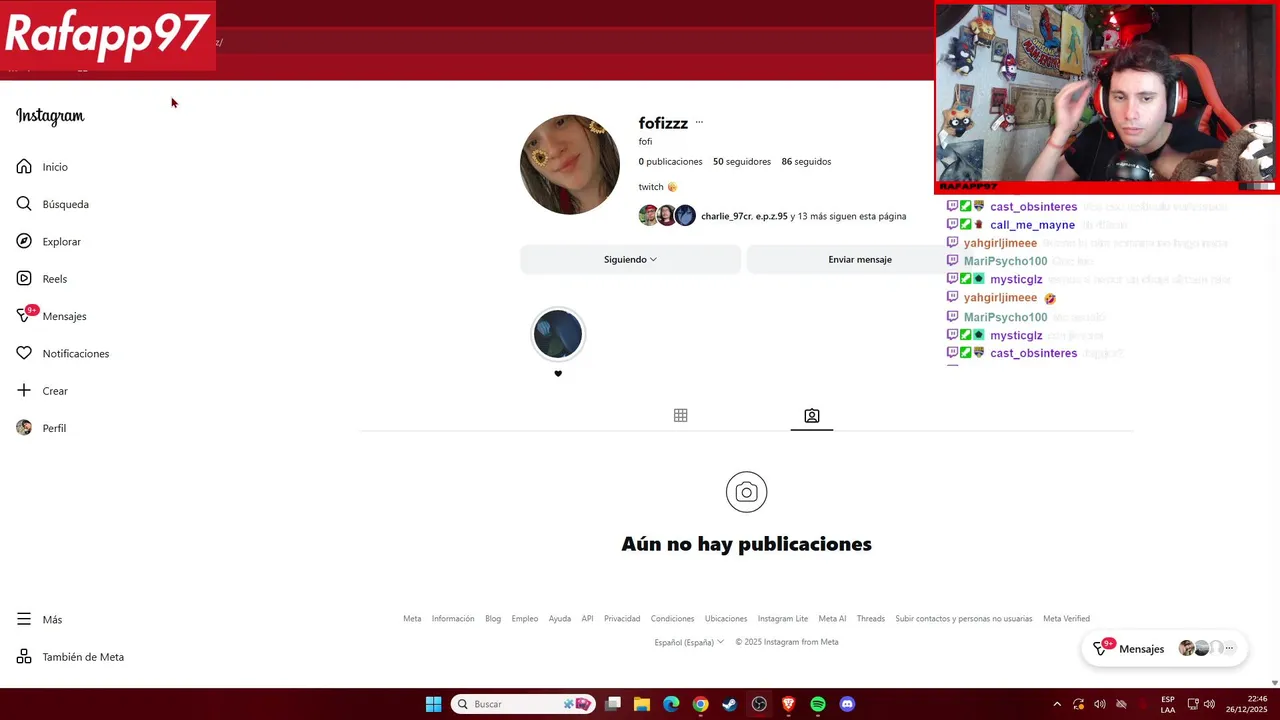Screen dimensions: 1280x720
Task: Open Task View in the taskbar
Action: coord(613,704)
